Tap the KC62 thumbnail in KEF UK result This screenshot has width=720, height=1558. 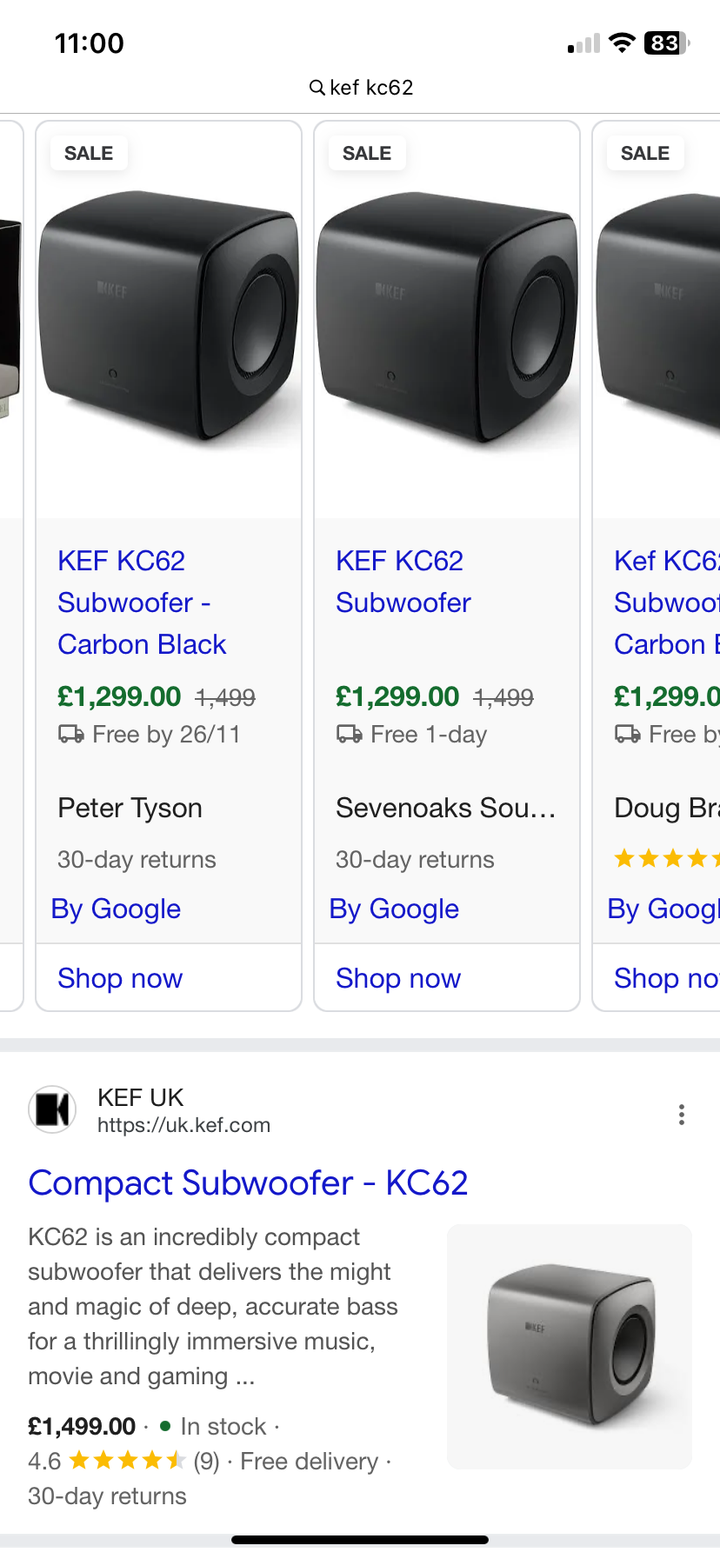coord(569,1346)
